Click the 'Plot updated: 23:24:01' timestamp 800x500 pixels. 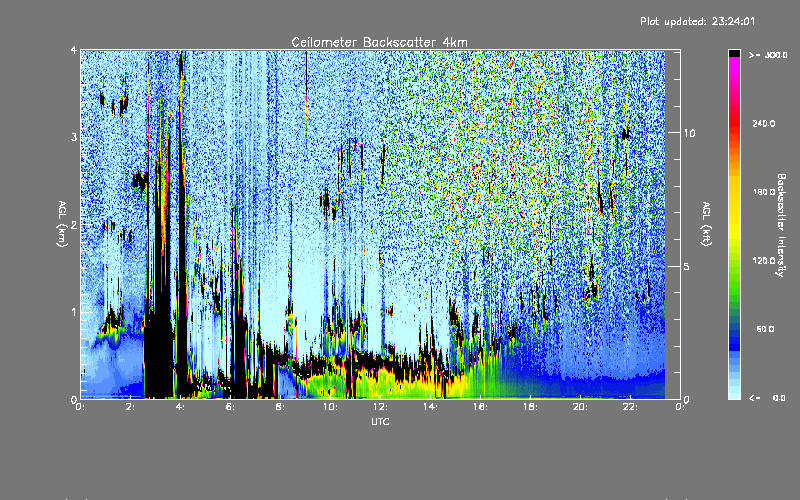[x=697, y=21]
